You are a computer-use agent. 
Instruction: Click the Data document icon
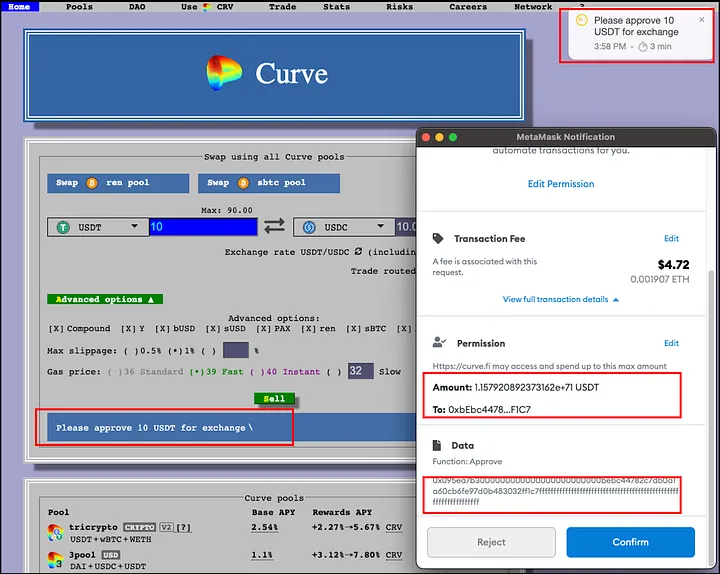pyautogui.click(x=437, y=445)
